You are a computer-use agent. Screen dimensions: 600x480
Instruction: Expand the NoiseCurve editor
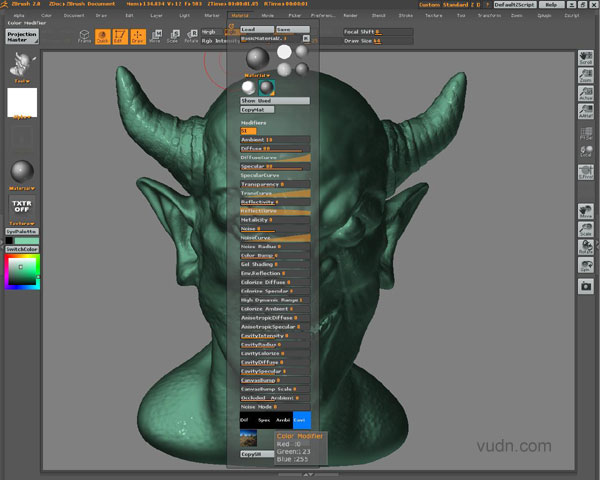pyautogui.click(x=275, y=238)
